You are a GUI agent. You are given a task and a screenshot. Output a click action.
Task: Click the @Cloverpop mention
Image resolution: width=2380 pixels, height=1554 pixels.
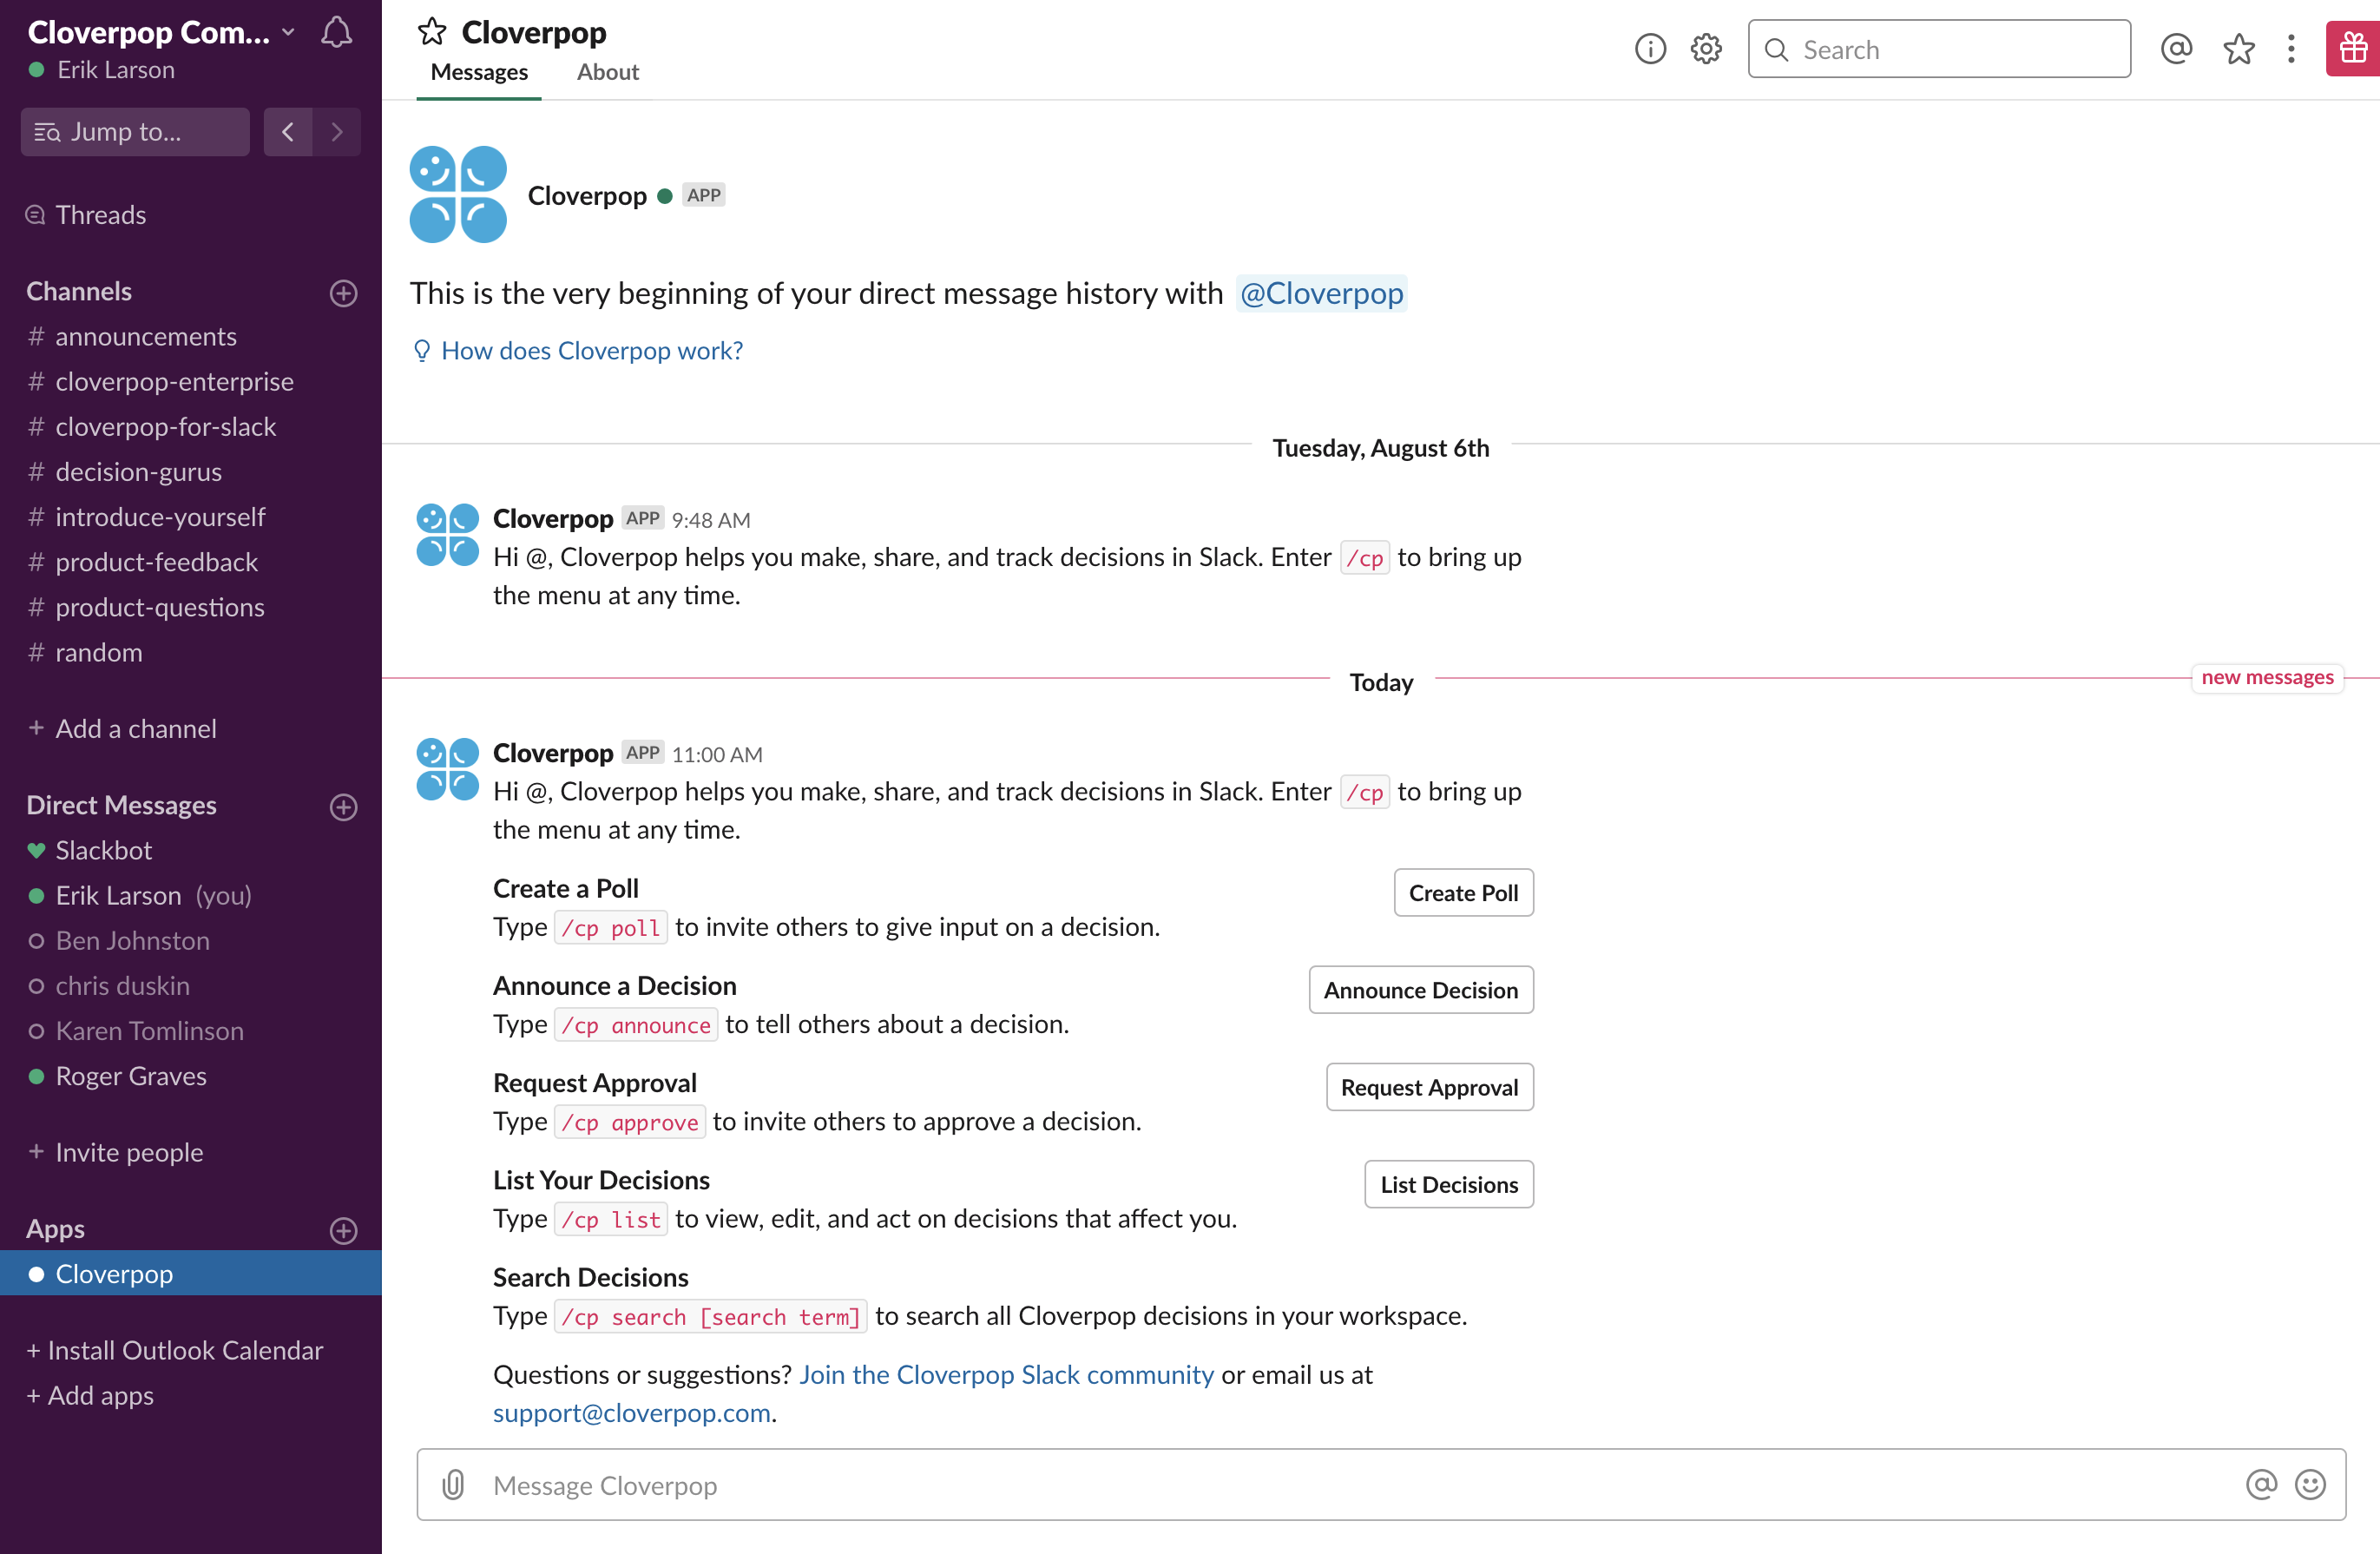tap(1321, 294)
